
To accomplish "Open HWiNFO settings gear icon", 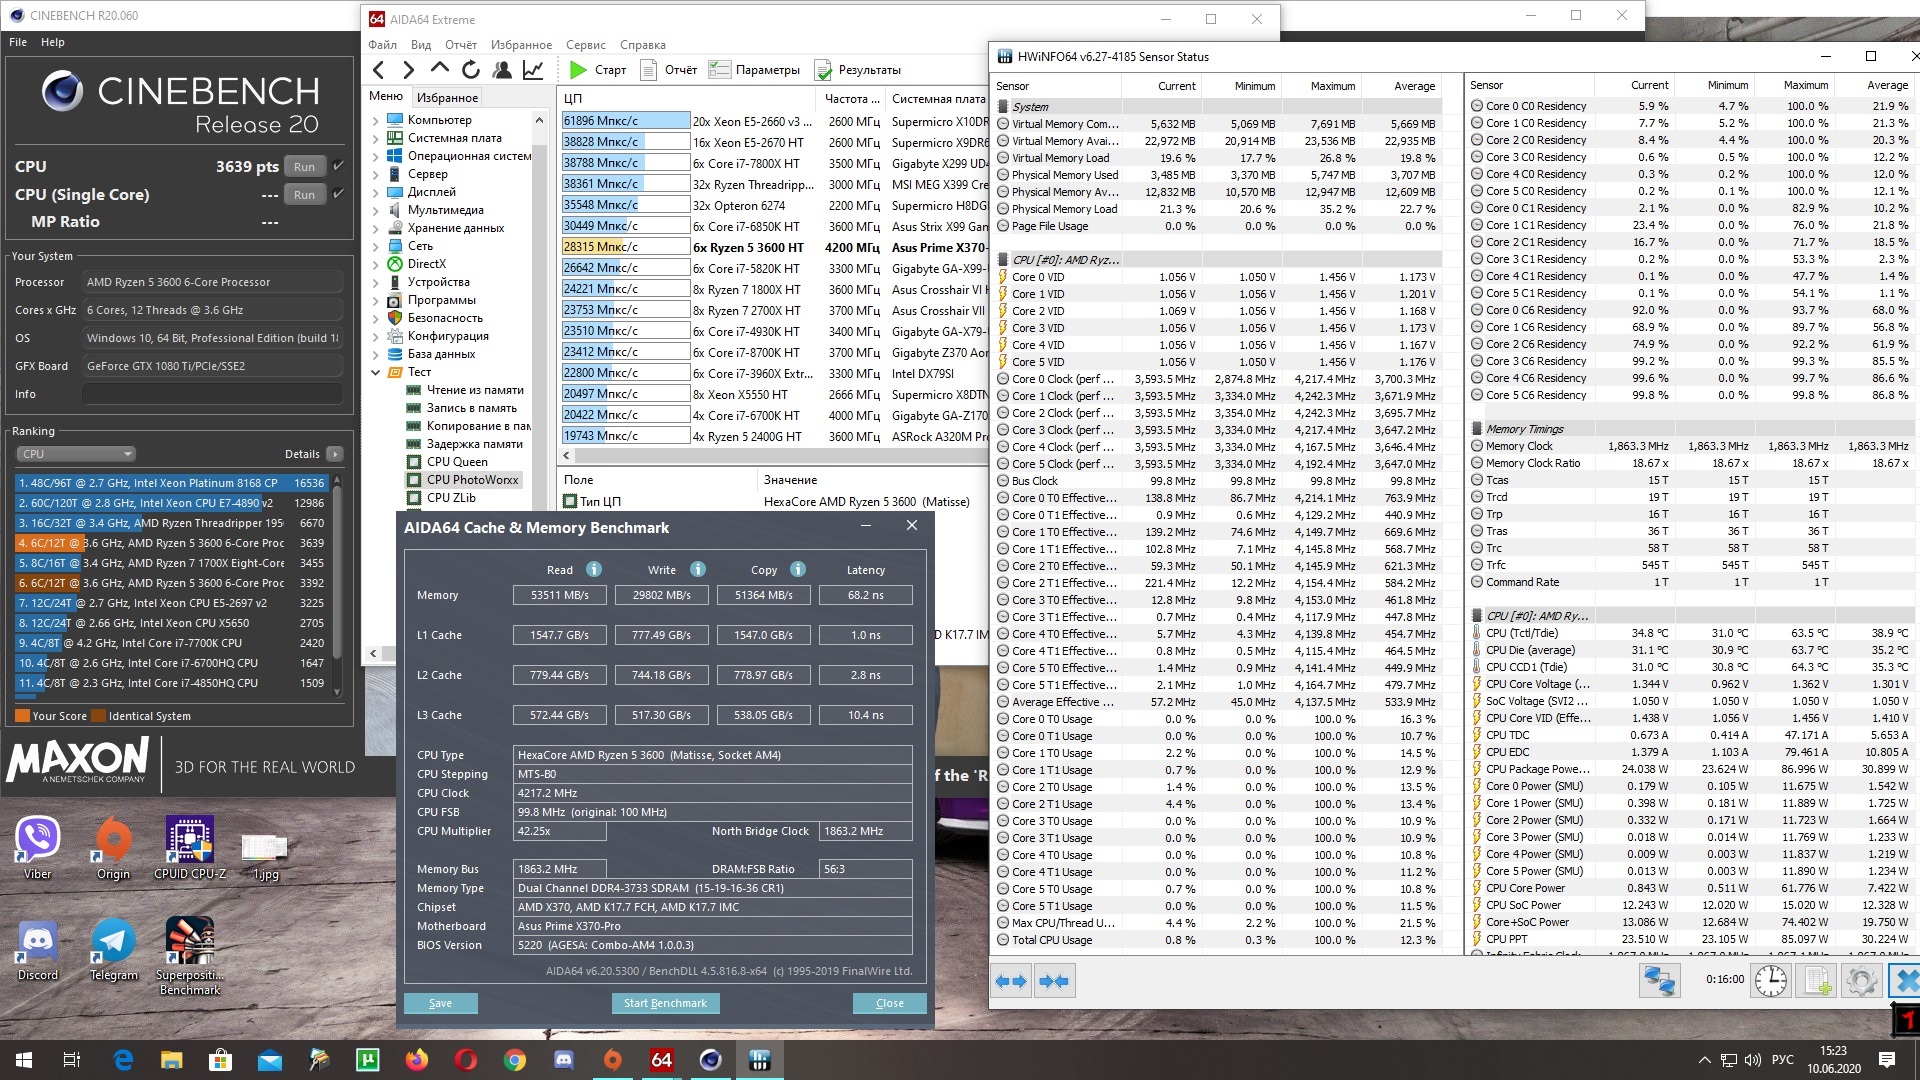I will [1861, 981].
